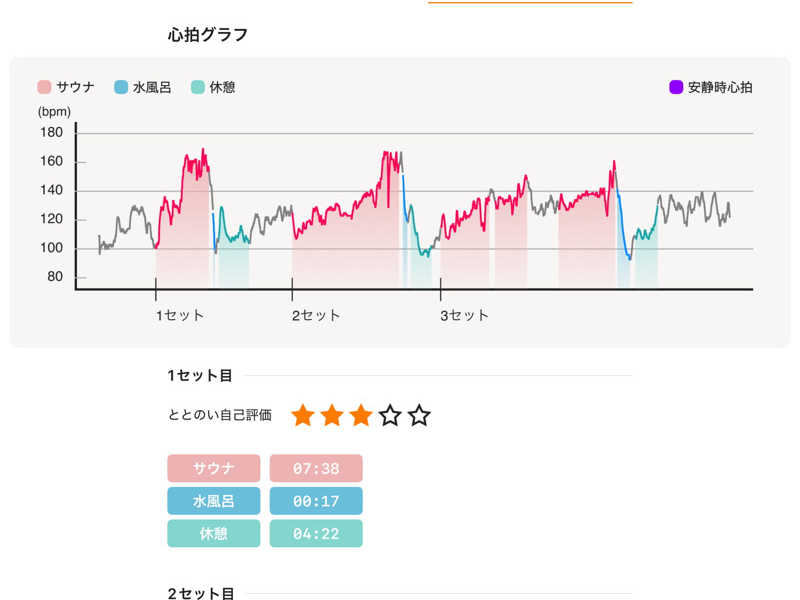This screenshot has height=600, width=800.
Task: Click the water bath time 00:17
Action: 316,501
